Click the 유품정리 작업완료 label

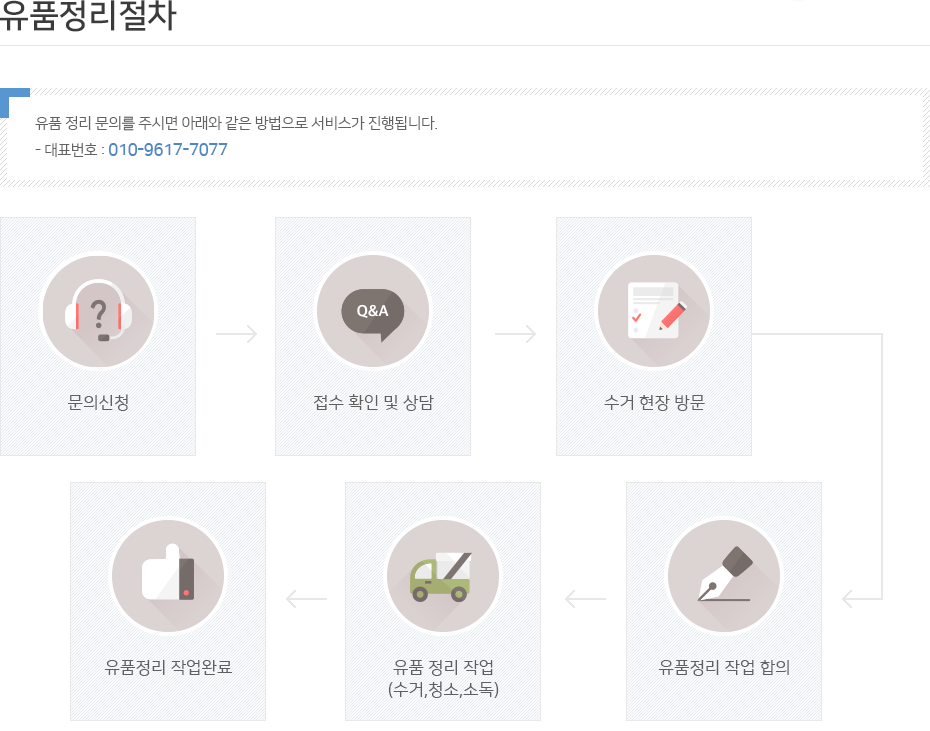pyautogui.click(x=168, y=667)
